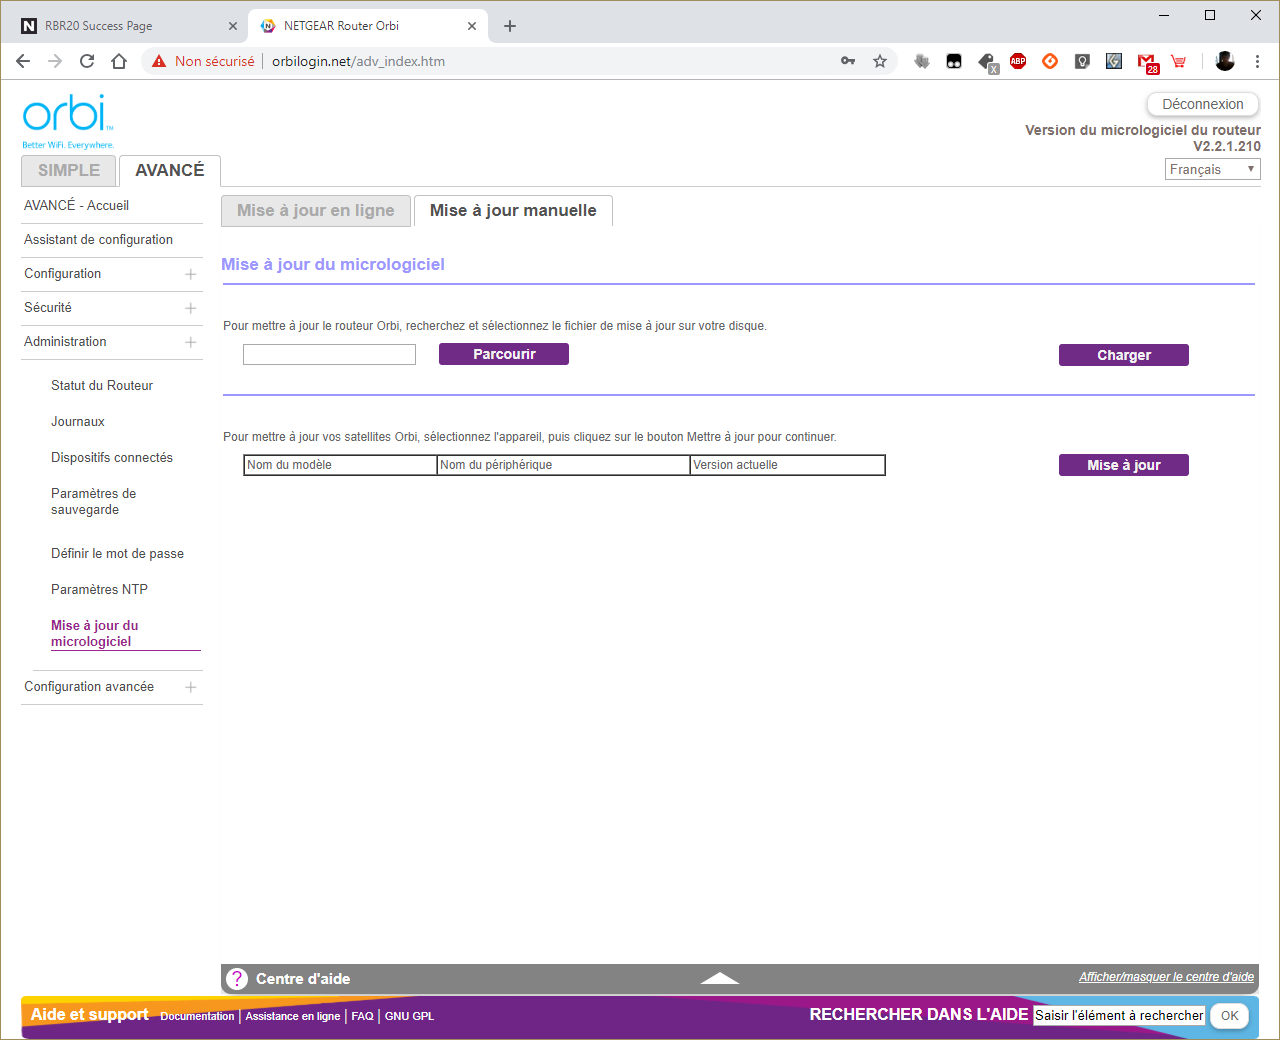Click the browser forward arrow
1280x1040 pixels.
tap(55, 61)
